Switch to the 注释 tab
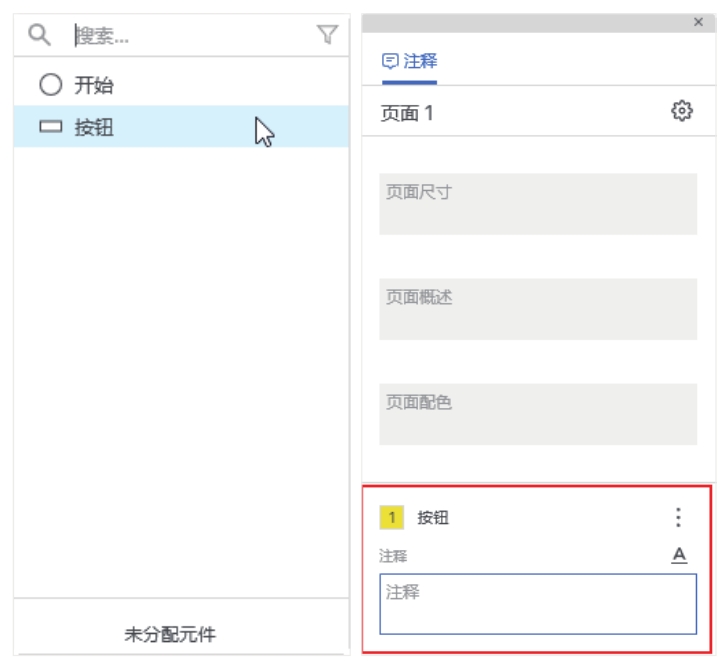 click(x=410, y=61)
